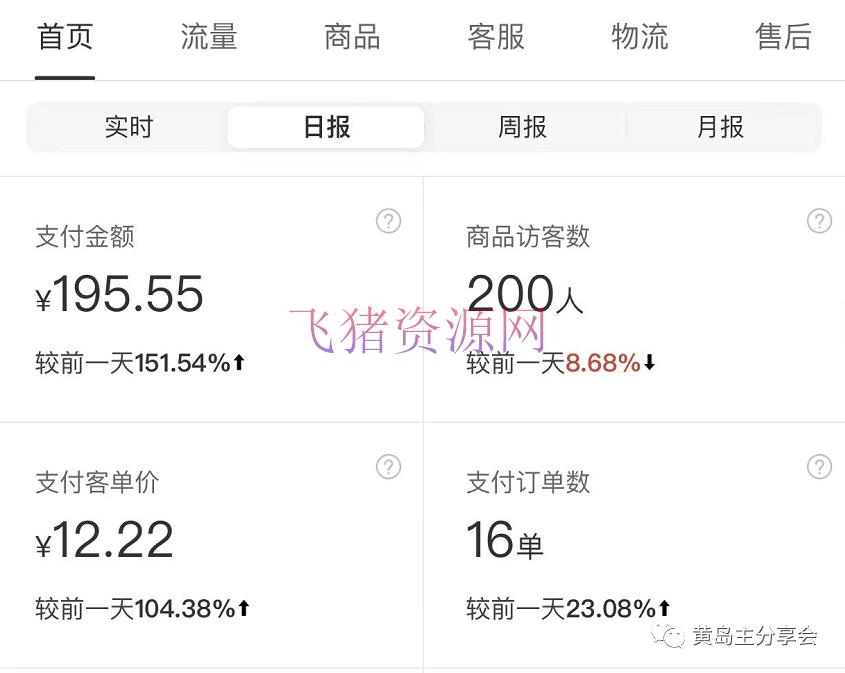Open the help icon for 支付金额
Image resolution: width=845 pixels, height=673 pixels.
pyautogui.click(x=388, y=221)
